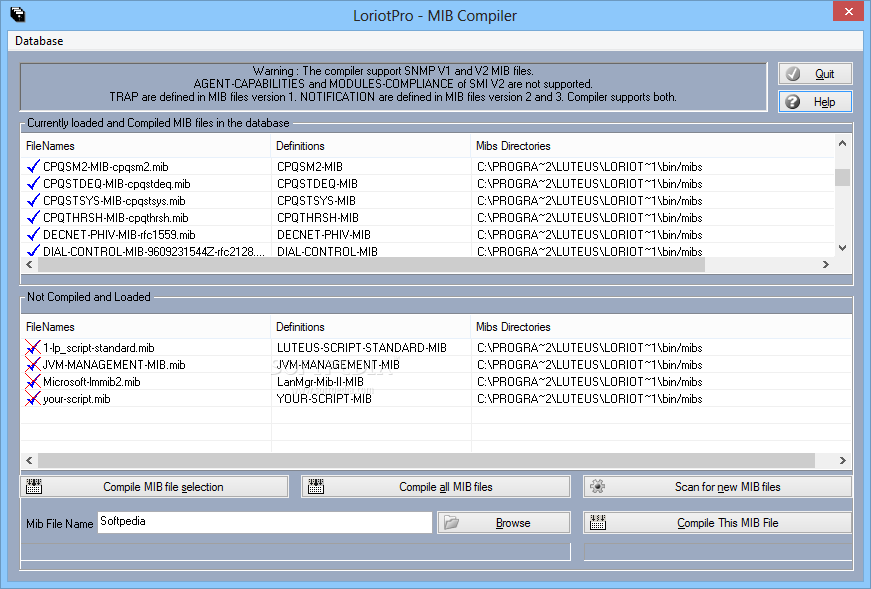Open the Database menu
This screenshot has width=871, height=589.
click(x=39, y=41)
